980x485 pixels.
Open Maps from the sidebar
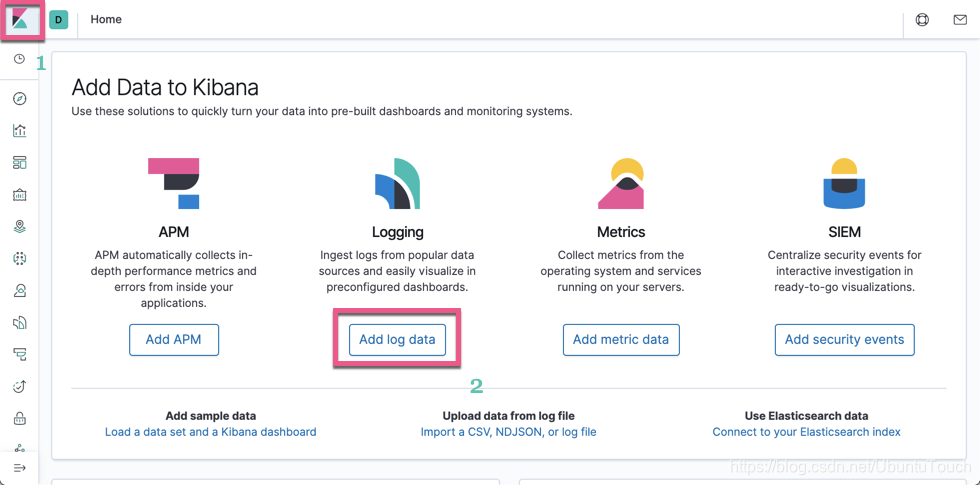(19, 227)
